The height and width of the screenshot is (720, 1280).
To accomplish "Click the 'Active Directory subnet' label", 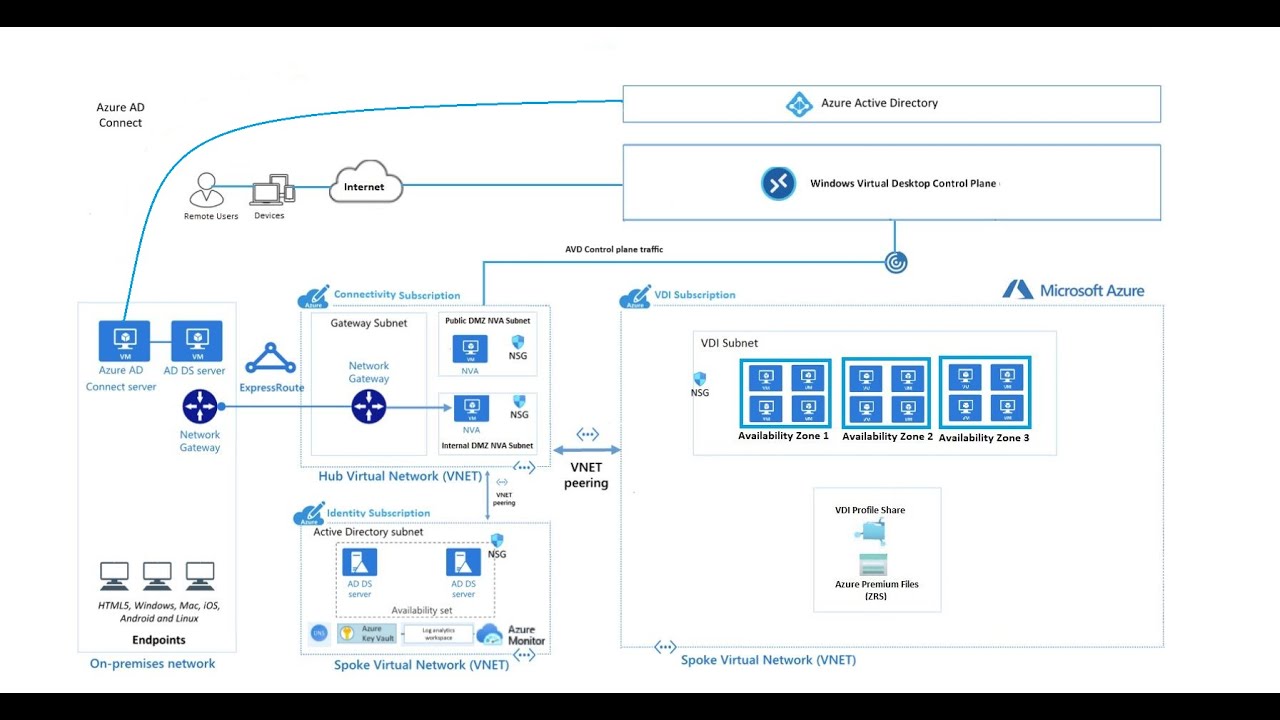I will point(368,532).
